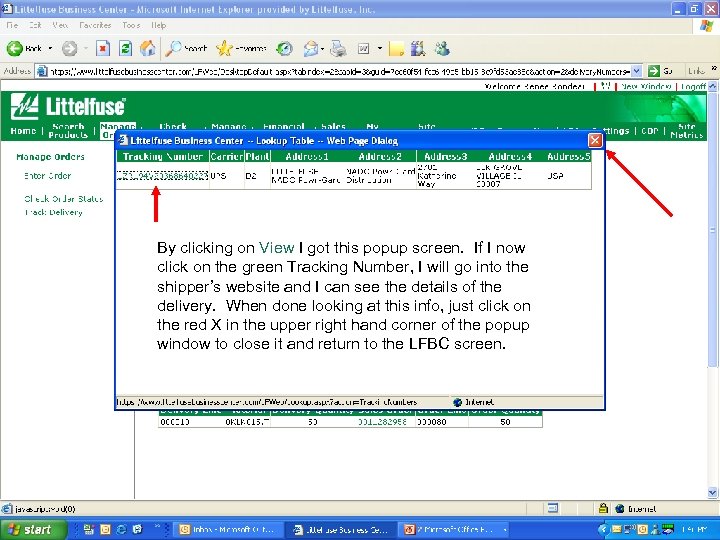Open the CDP navigation tab

click(649, 131)
